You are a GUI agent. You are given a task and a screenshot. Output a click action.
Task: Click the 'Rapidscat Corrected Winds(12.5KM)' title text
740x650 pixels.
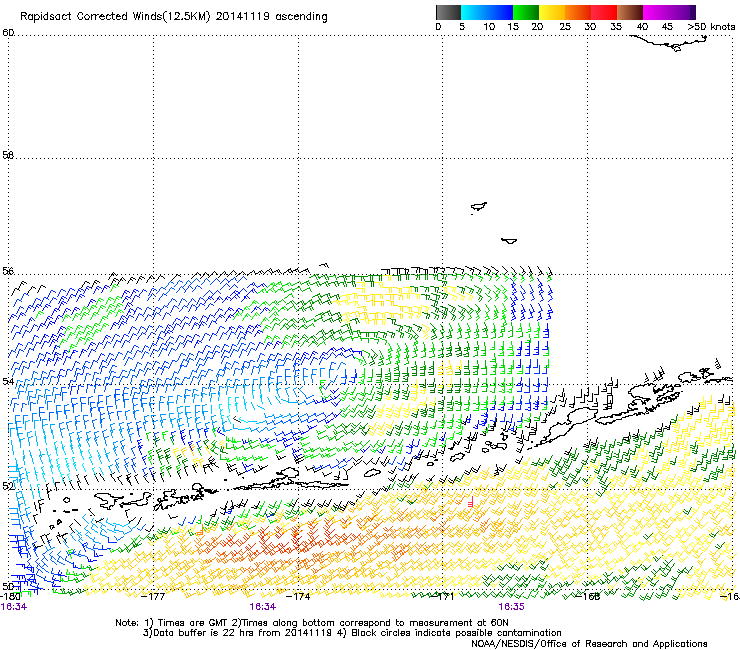(115, 17)
